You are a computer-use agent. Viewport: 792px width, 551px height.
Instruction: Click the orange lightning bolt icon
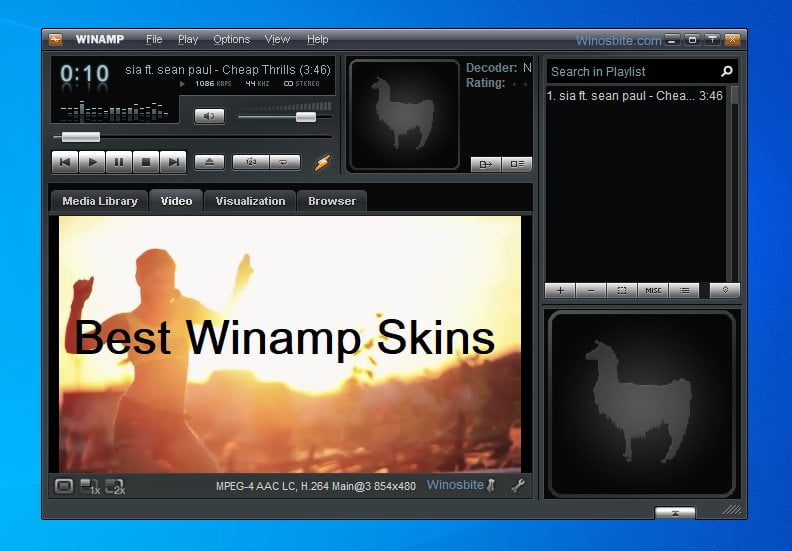(323, 162)
